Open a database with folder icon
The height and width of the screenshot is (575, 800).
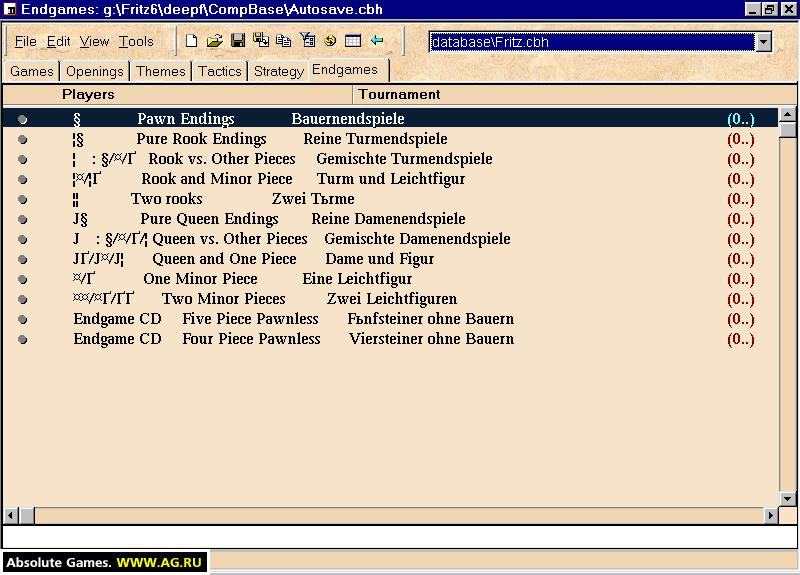[x=215, y=41]
